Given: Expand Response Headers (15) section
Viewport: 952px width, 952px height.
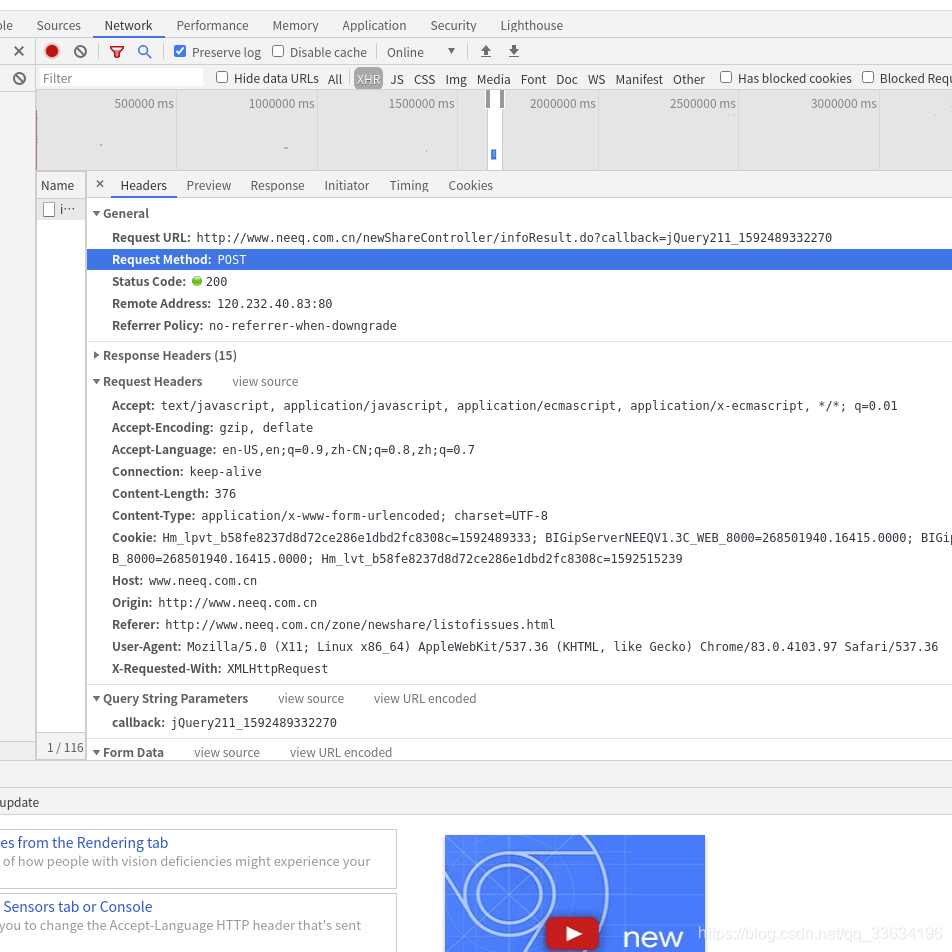Looking at the screenshot, I should [96, 355].
